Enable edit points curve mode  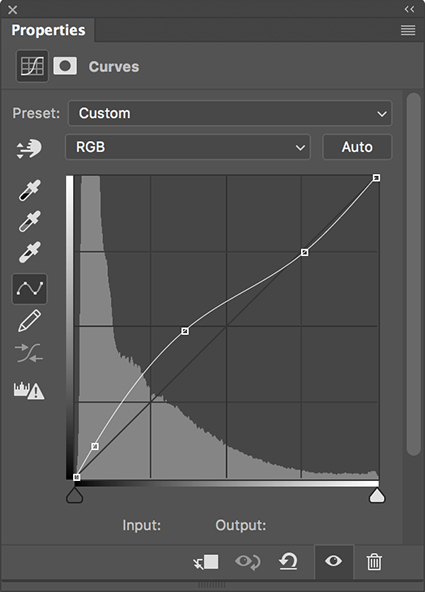pyautogui.click(x=30, y=289)
